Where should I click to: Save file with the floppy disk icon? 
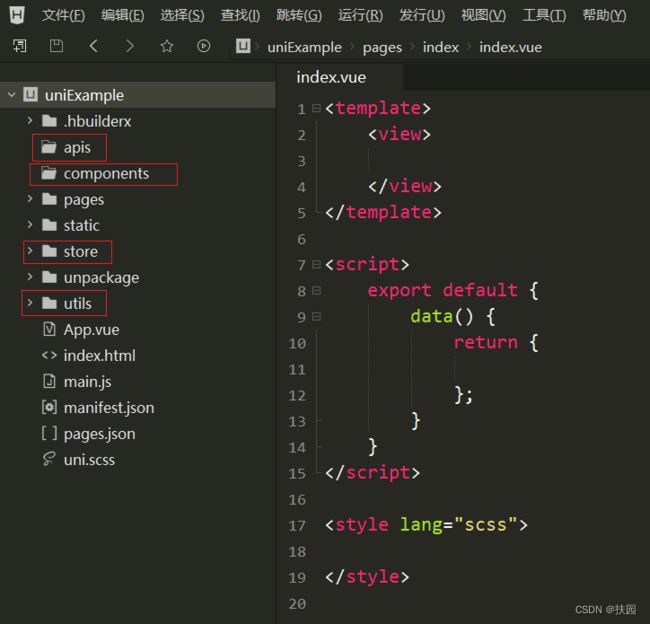(x=56, y=46)
